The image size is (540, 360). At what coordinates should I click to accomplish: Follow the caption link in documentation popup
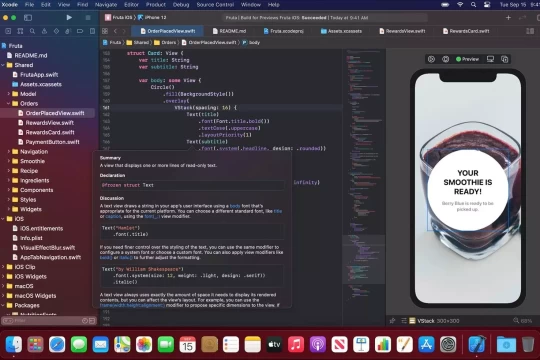coord(113,216)
